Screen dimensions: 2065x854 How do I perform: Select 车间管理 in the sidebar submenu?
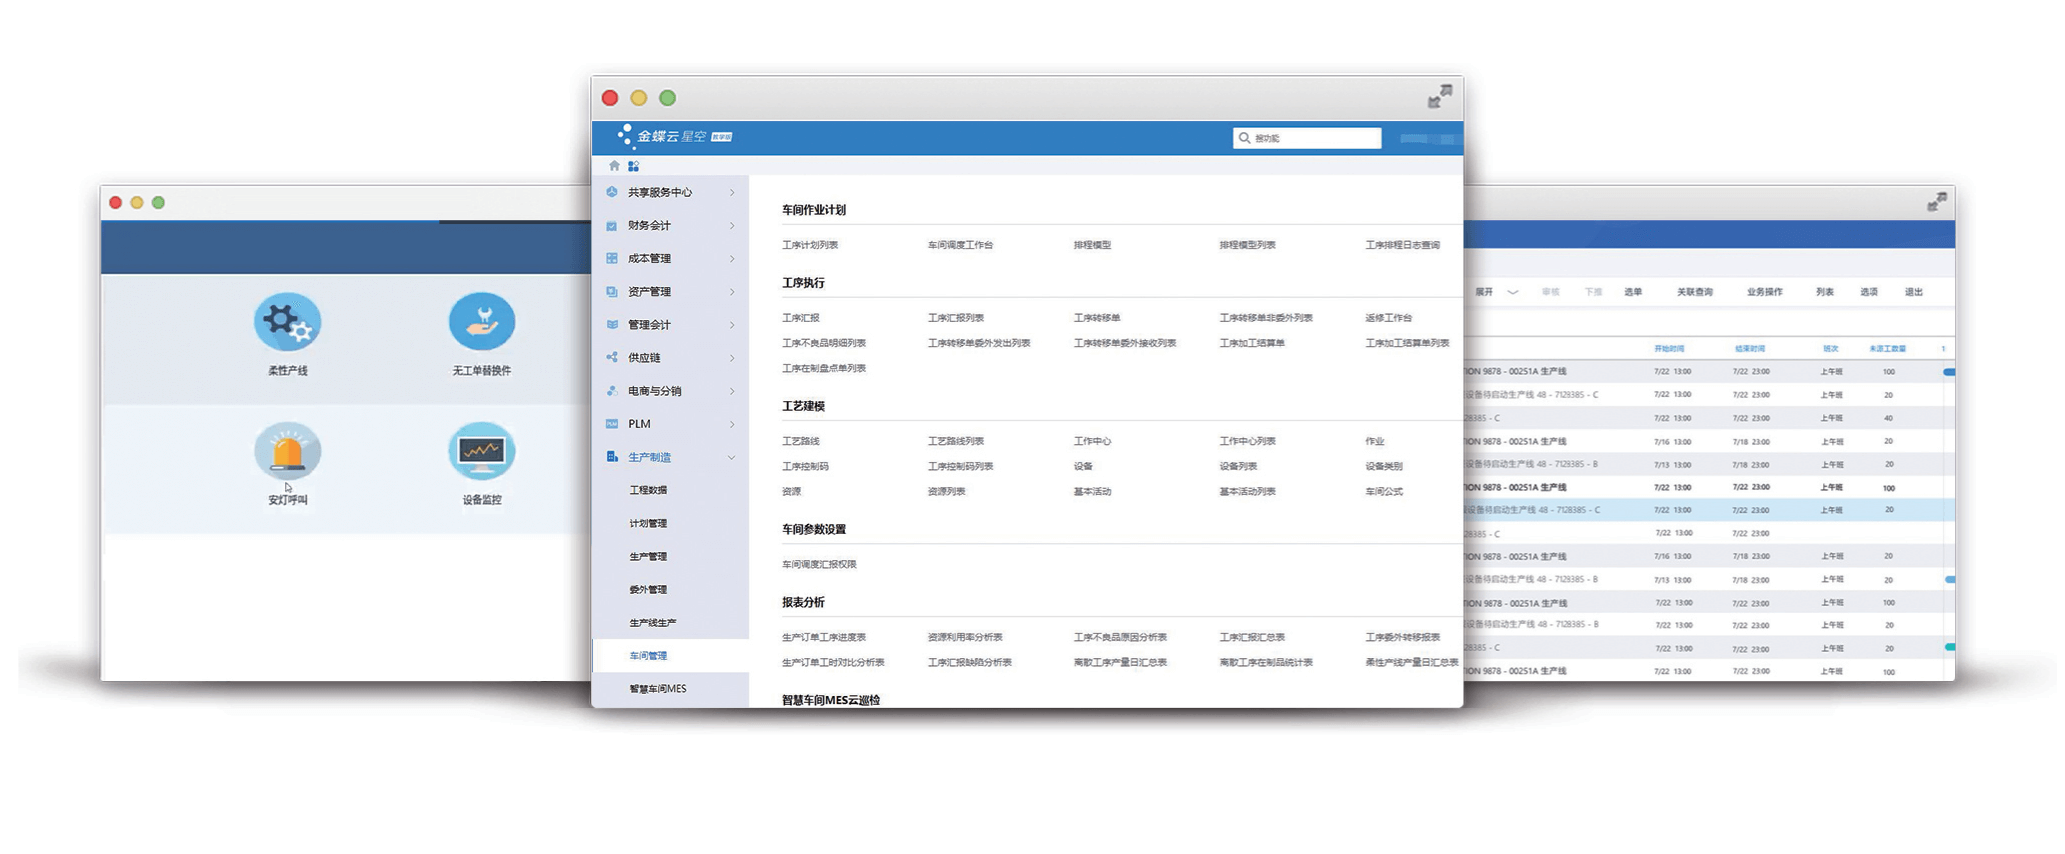pos(648,656)
